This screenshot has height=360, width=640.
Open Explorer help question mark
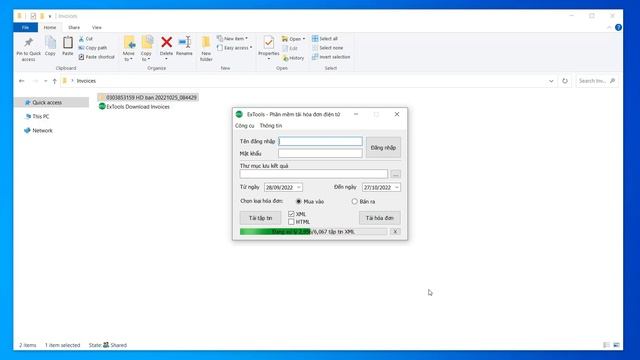(x=618, y=27)
